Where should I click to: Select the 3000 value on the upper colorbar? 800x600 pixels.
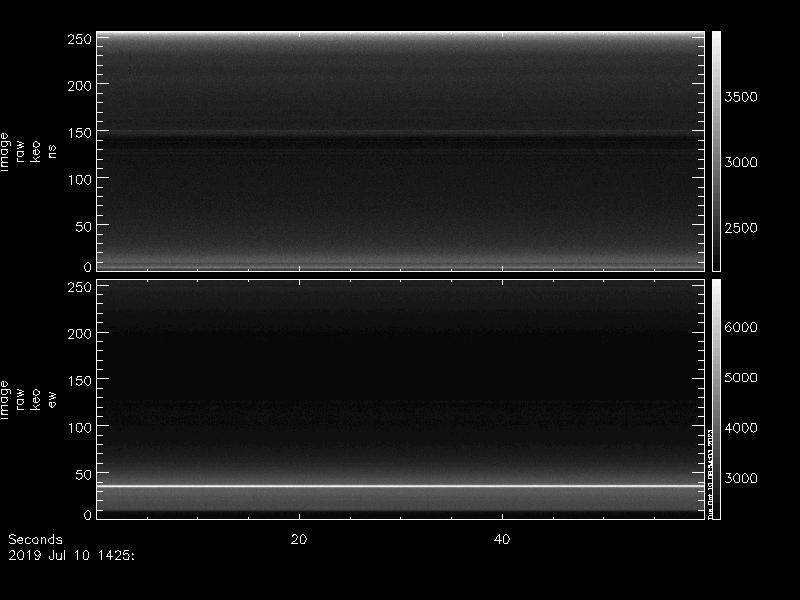[741, 162]
